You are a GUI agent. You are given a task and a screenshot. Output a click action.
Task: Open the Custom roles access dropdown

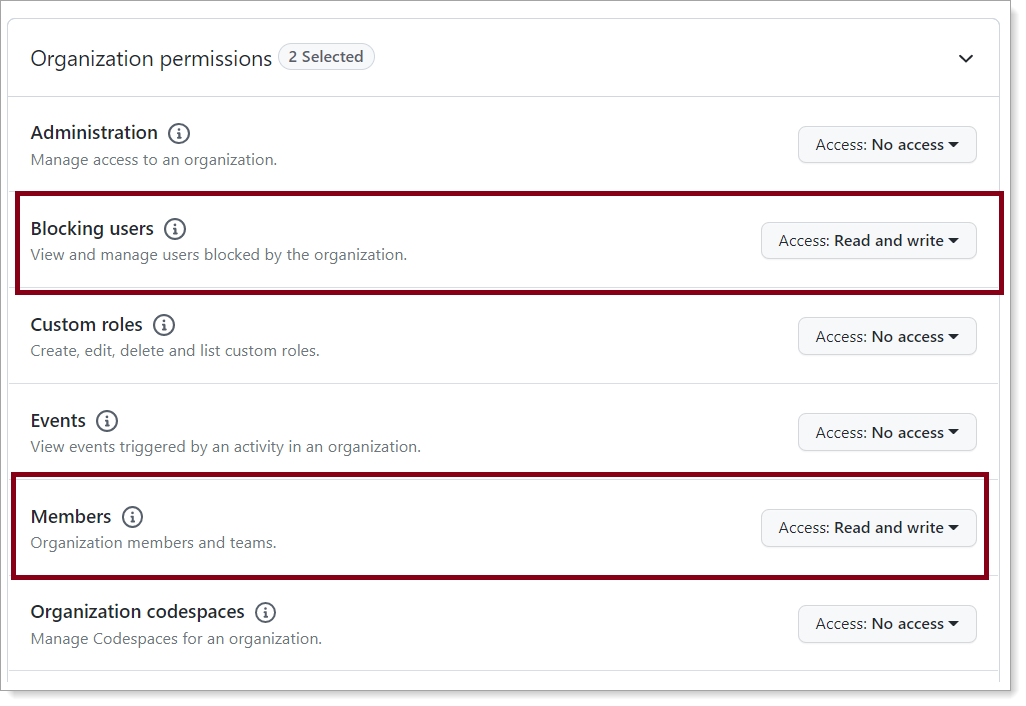tap(886, 336)
